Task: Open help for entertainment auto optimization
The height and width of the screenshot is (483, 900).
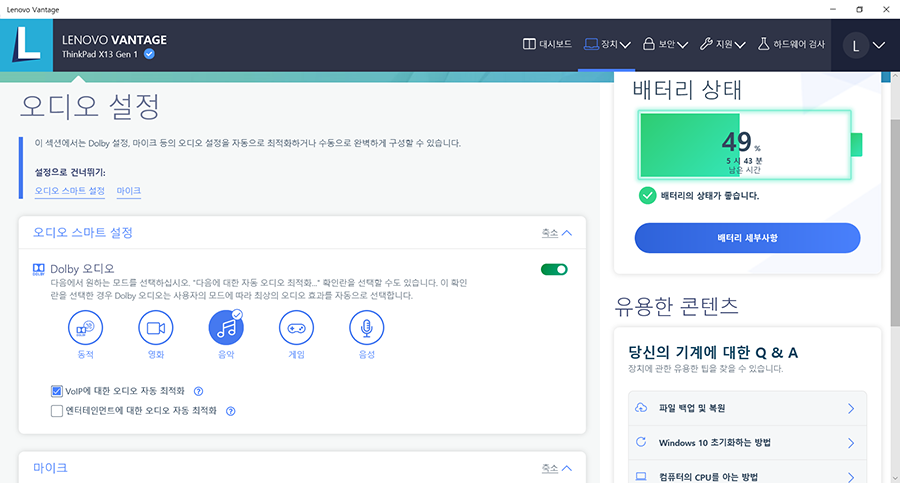Action: click(231, 411)
